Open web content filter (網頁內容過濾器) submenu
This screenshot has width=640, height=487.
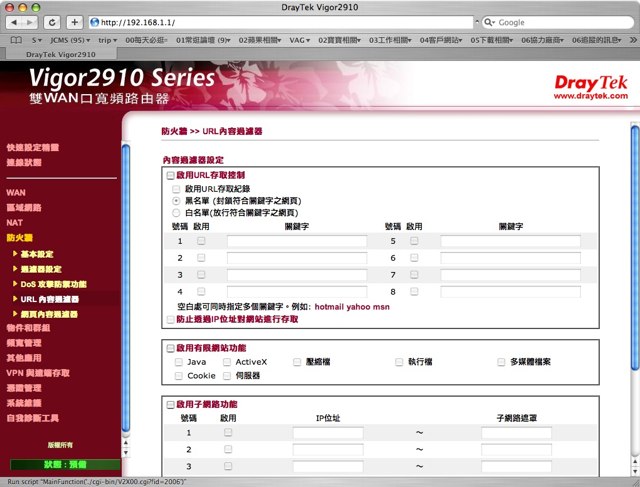click(49, 314)
